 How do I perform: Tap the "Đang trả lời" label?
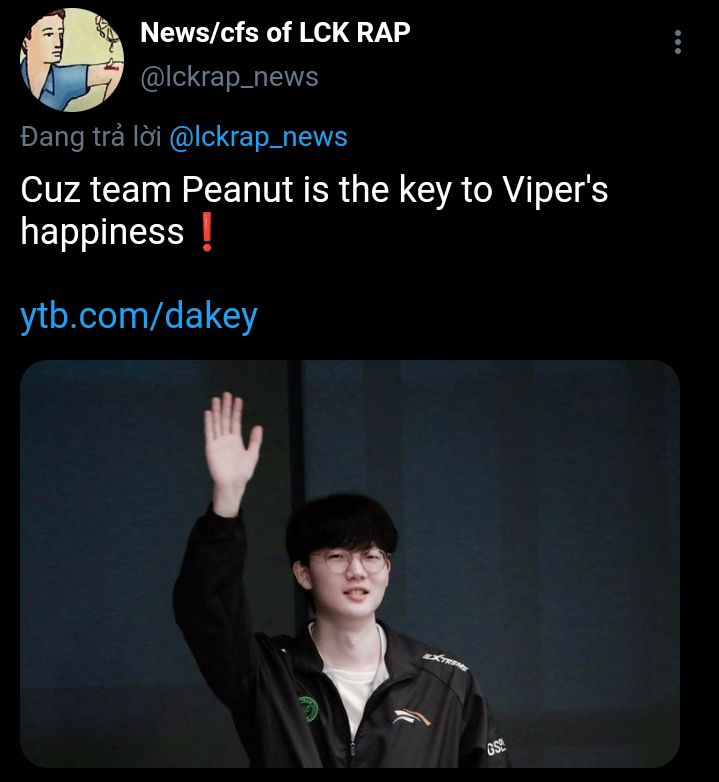click(91, 137)
